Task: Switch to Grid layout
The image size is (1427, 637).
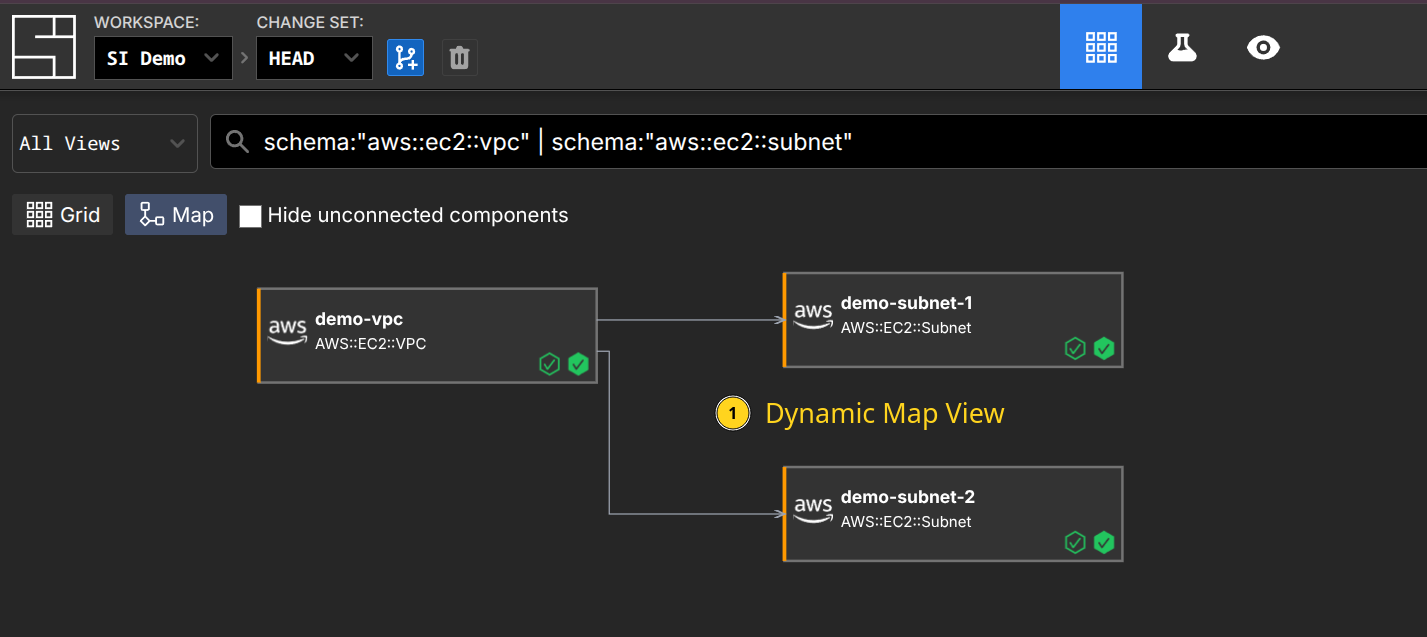Action: [x=63, y=215]
